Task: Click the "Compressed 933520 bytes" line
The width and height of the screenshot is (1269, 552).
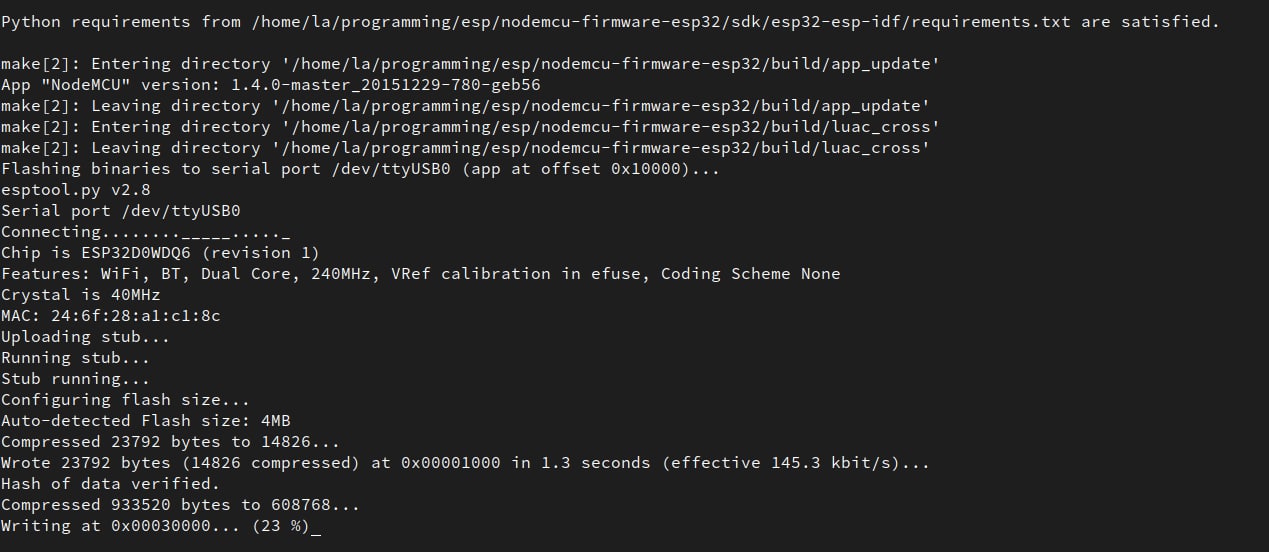Action: 180,505
